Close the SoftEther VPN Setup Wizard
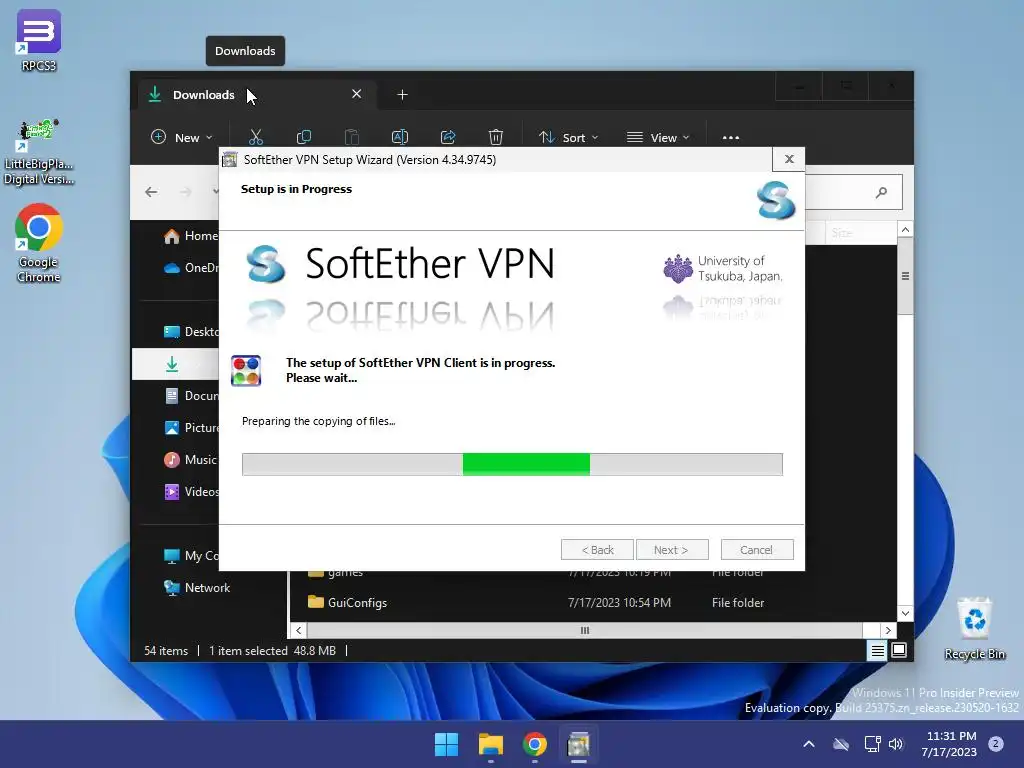The height and width of the screenshot is (768, 1024). tap(789, 159)
